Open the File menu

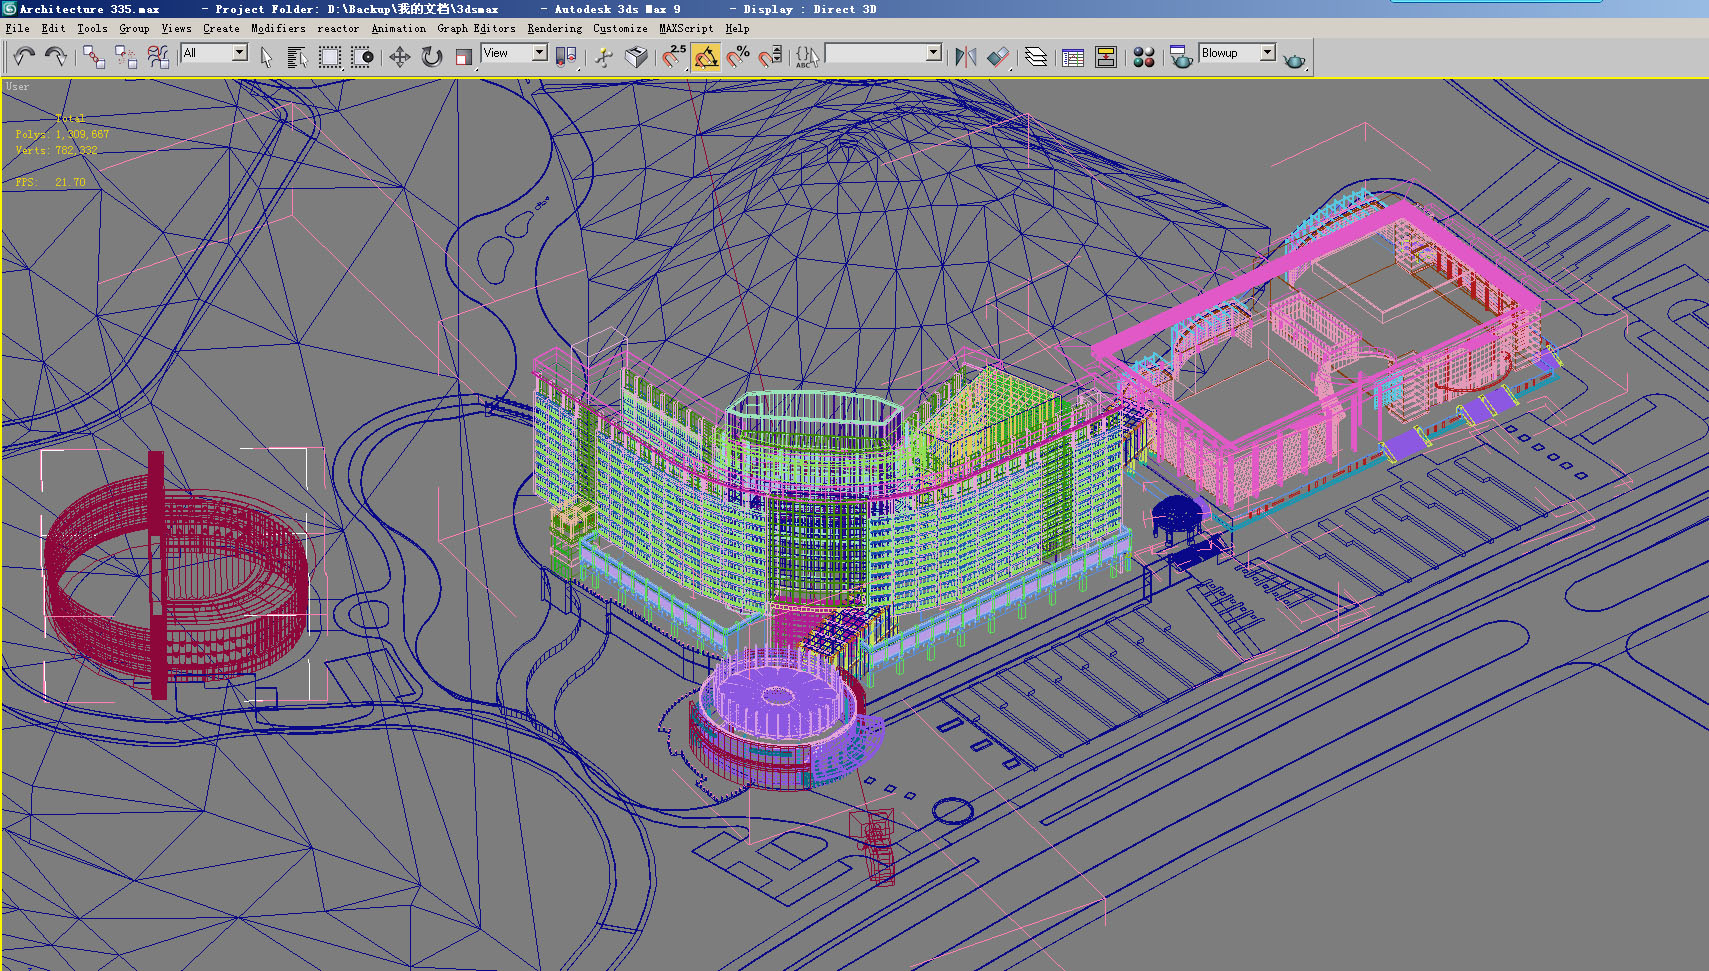point(17,28)
